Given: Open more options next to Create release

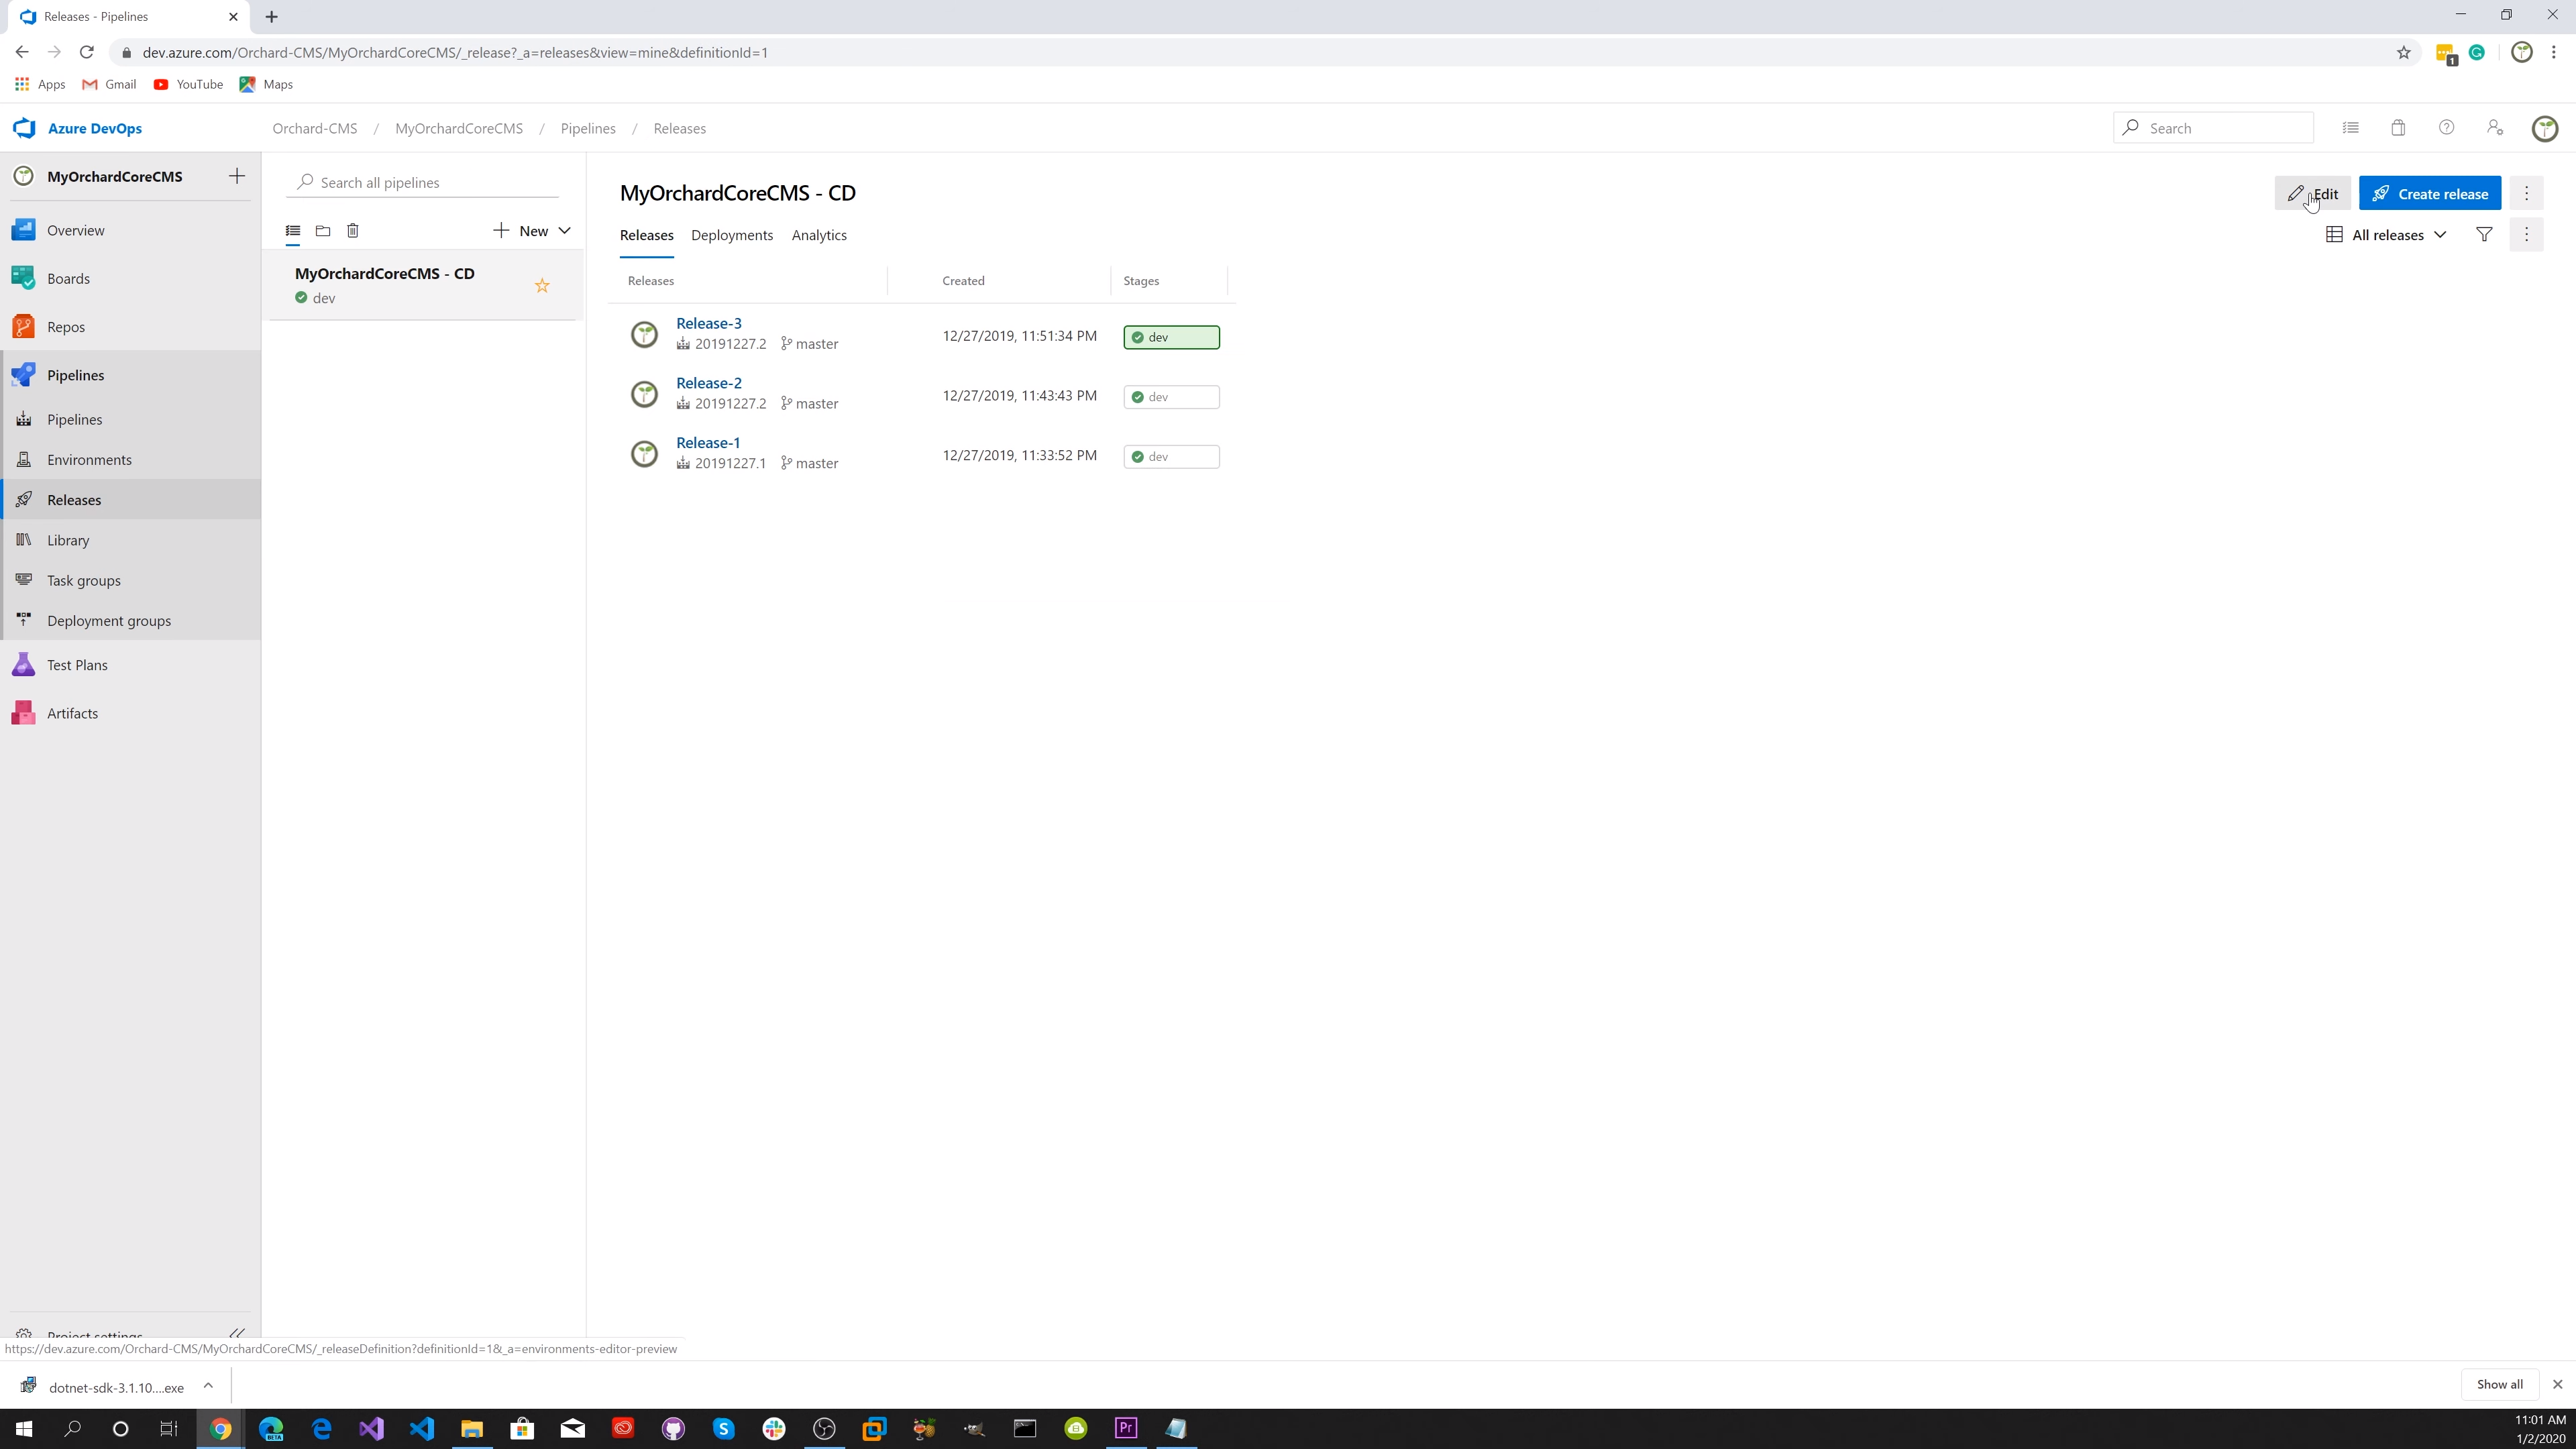Looking at the screenshot, I should pos(2526,194).
